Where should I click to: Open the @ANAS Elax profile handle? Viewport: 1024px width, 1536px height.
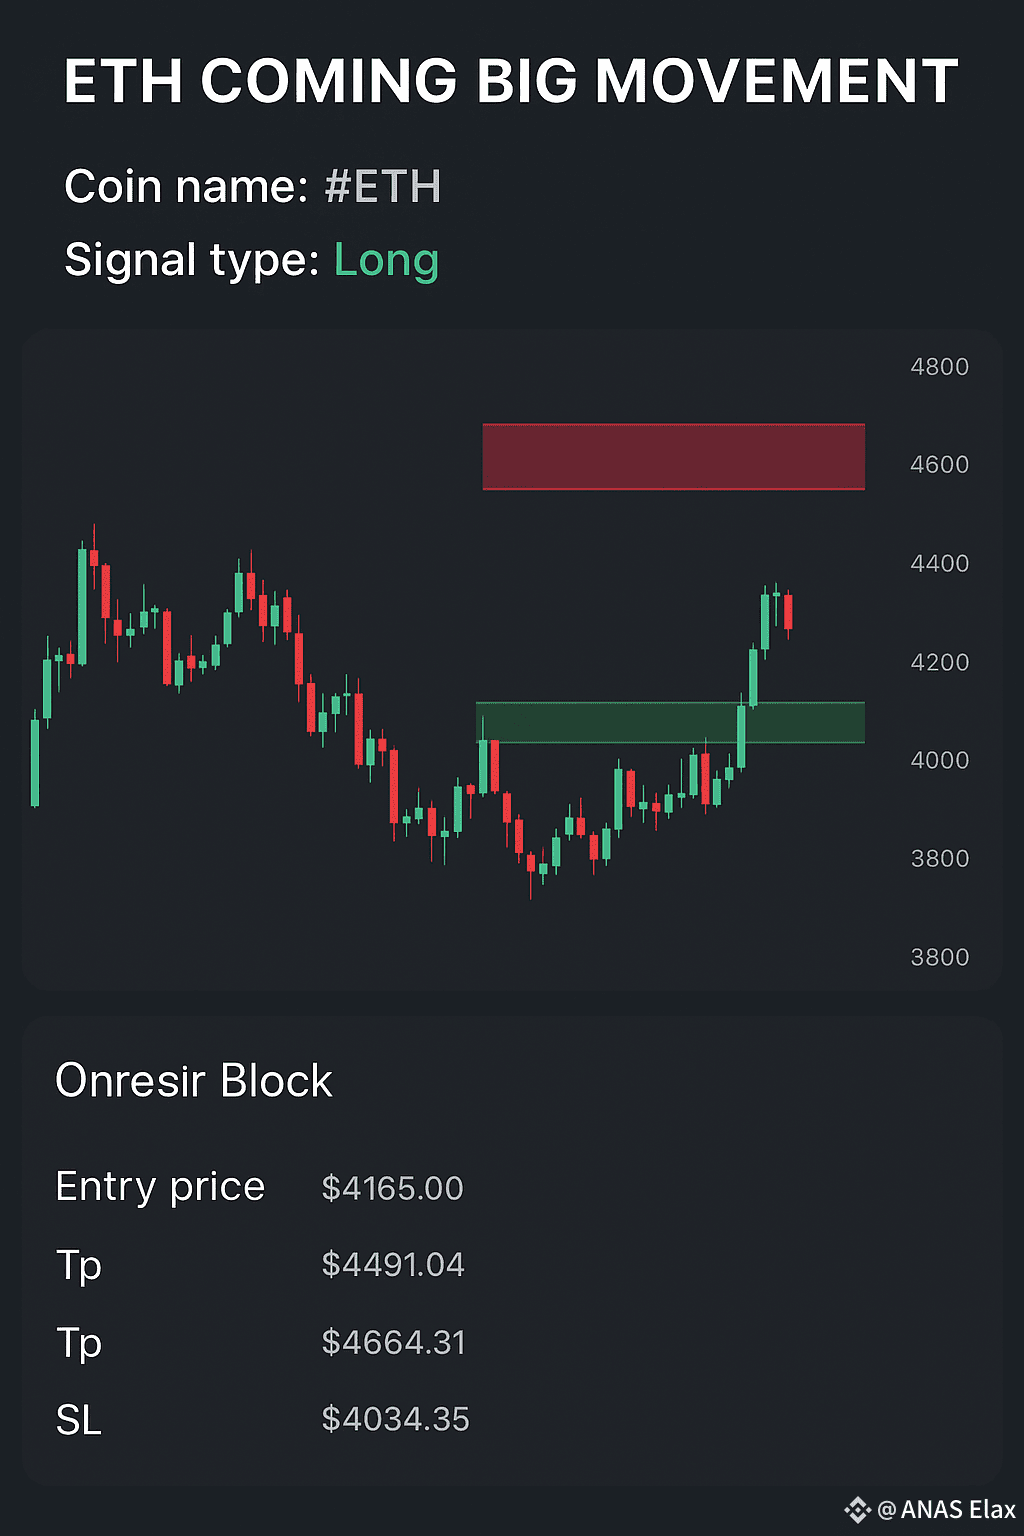pos(946,1509)
